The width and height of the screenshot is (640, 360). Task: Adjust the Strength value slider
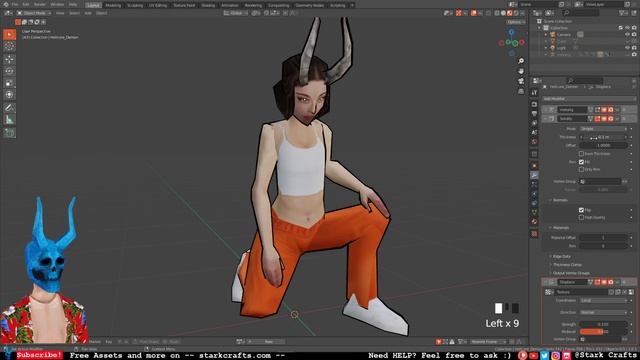pos(603,324)
